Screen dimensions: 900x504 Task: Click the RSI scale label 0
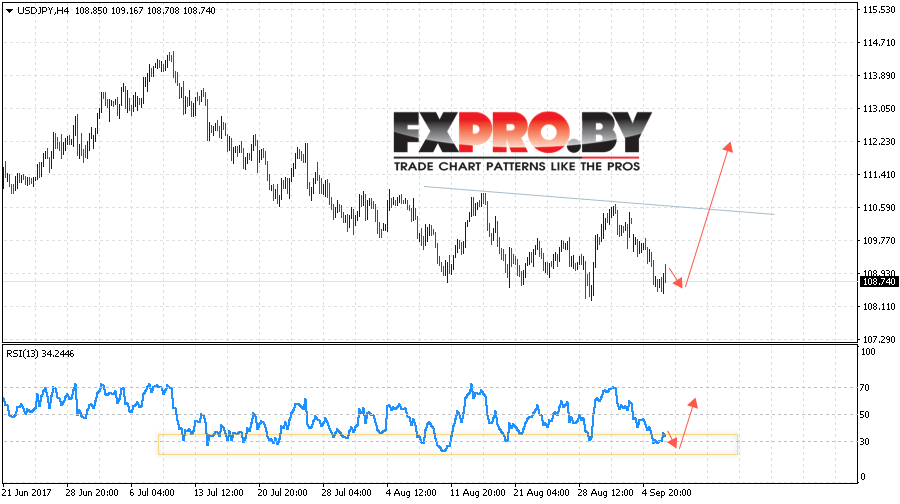click(x=864, y=477)
